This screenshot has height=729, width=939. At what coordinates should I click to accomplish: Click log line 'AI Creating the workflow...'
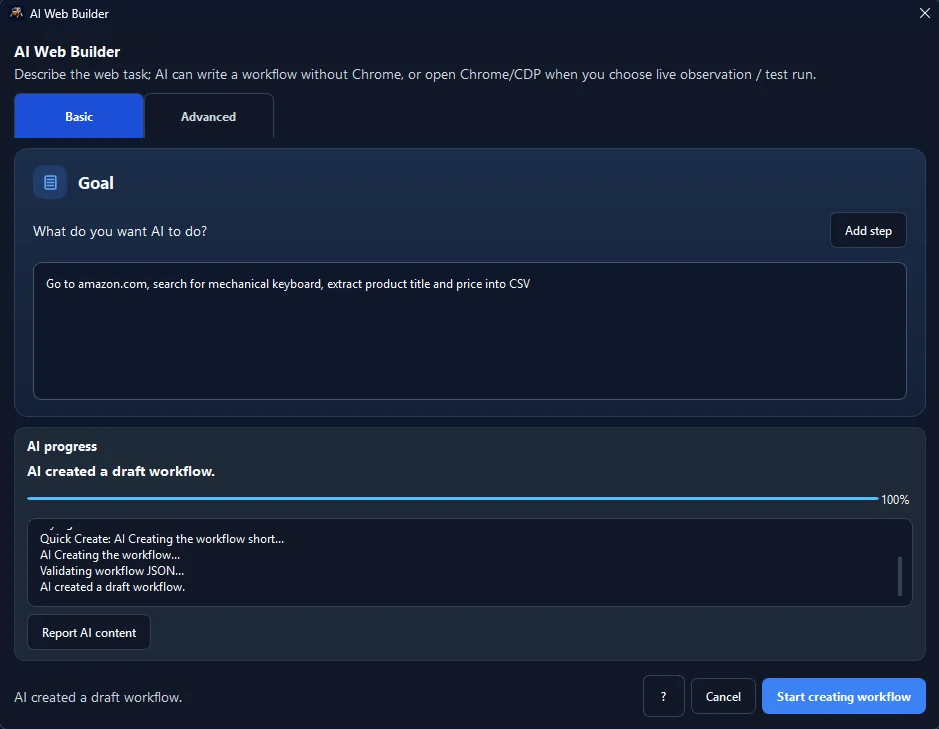coord(110,555)
